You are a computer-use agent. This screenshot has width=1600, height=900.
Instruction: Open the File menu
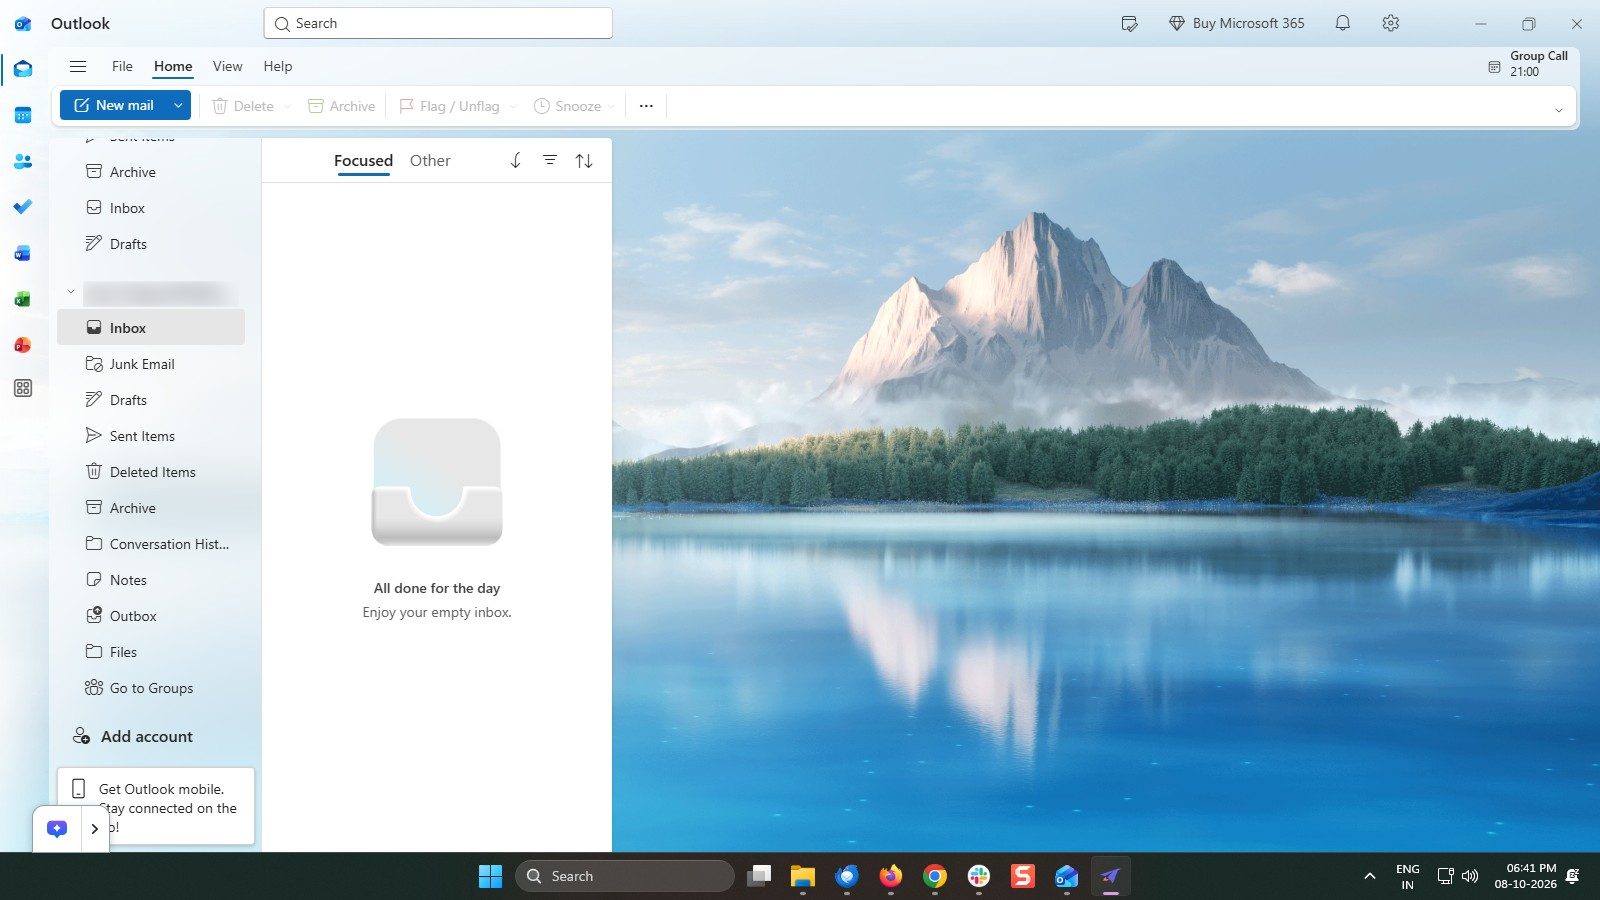[x=122, y=66]
